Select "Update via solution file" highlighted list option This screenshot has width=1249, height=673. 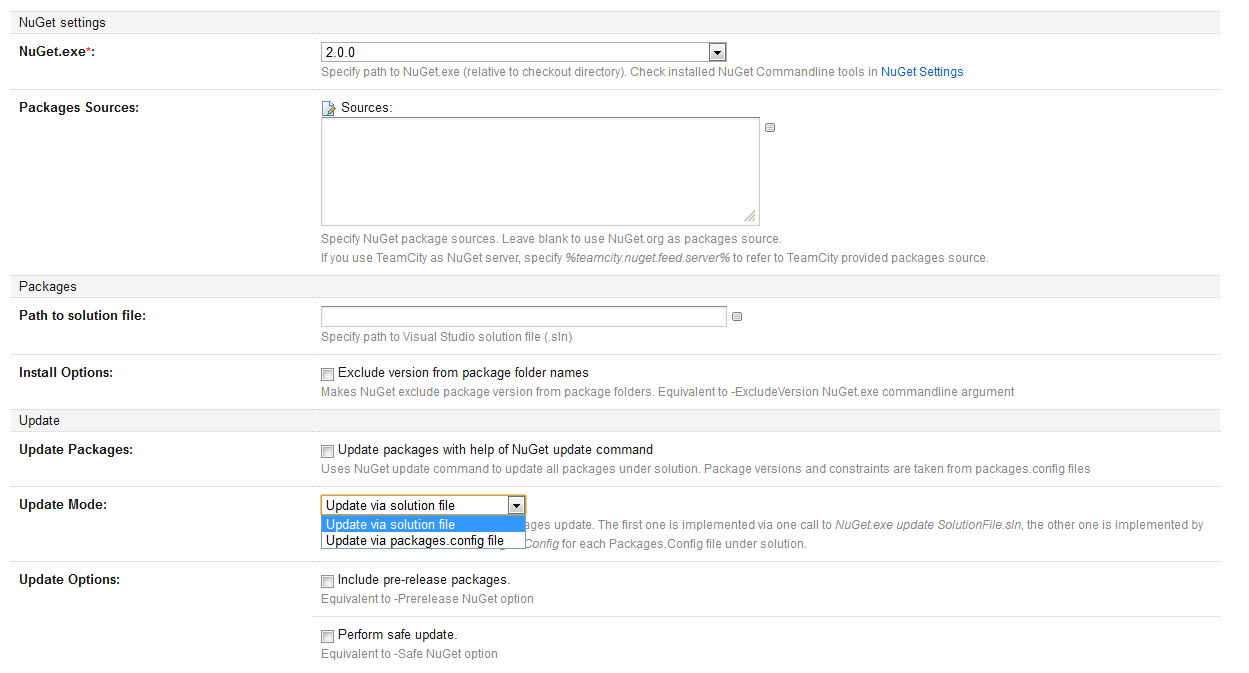pyautogui.click(x=422, y=524)
